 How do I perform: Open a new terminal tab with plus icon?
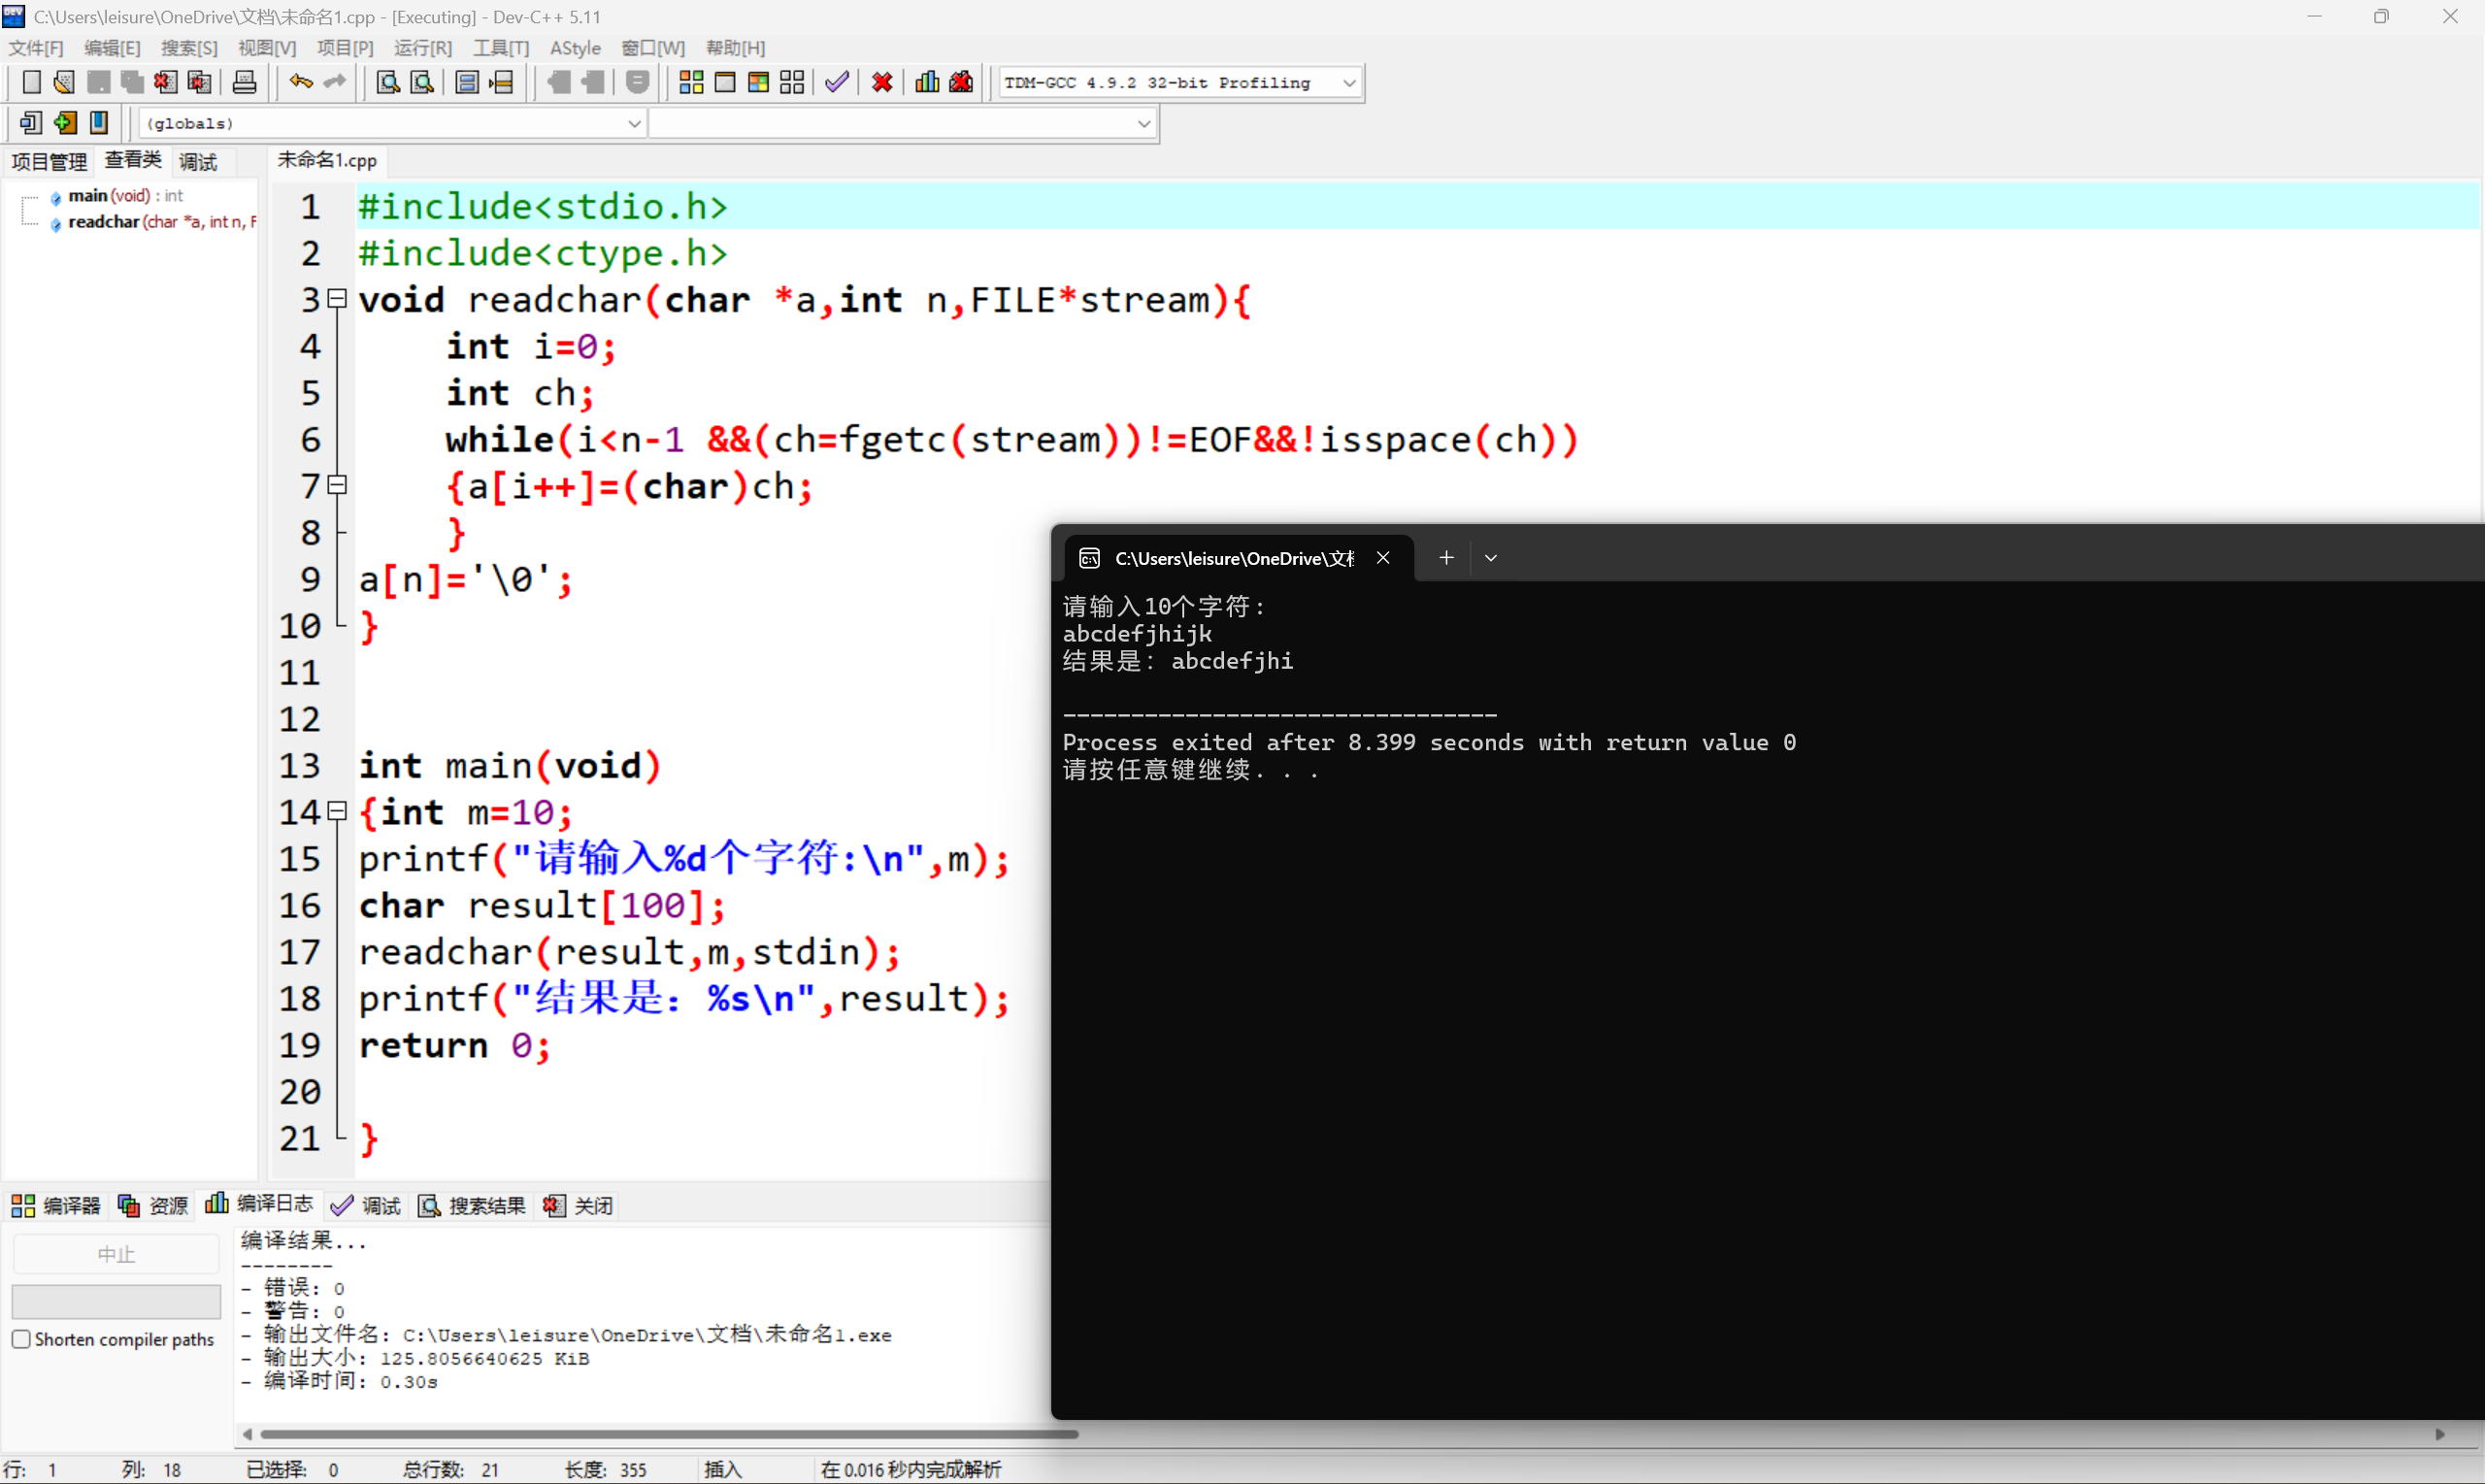(x=1446, y=557)
